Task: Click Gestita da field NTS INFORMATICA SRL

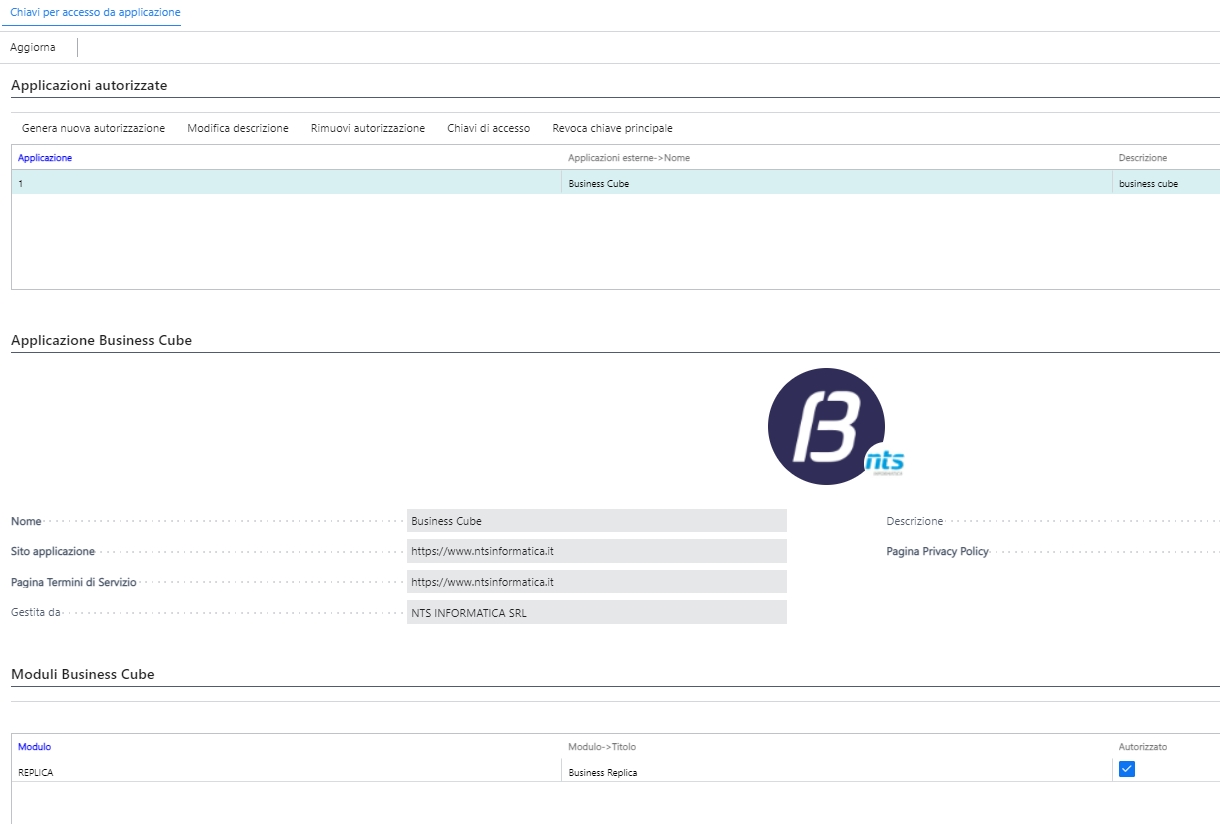Action: [x=597, y=613]
